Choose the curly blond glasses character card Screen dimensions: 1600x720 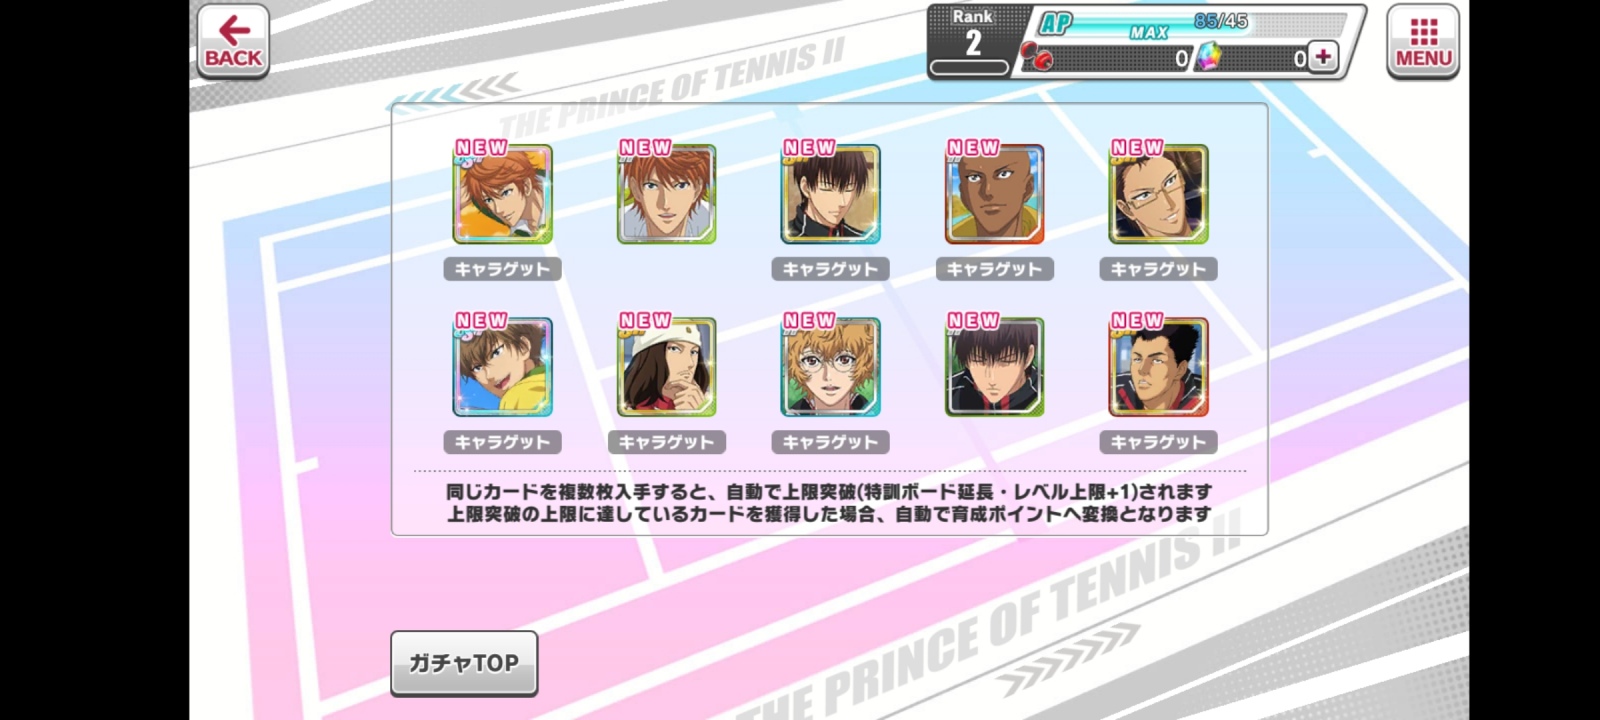[830, 367]
